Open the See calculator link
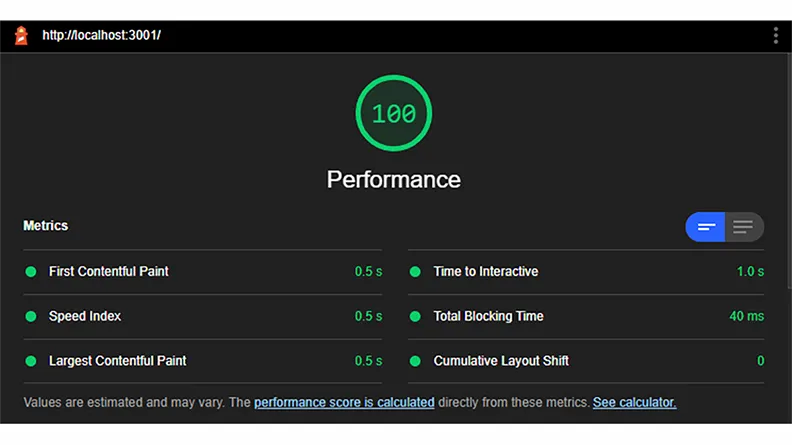Screen dimensions: 792x445 click(634, 403)
